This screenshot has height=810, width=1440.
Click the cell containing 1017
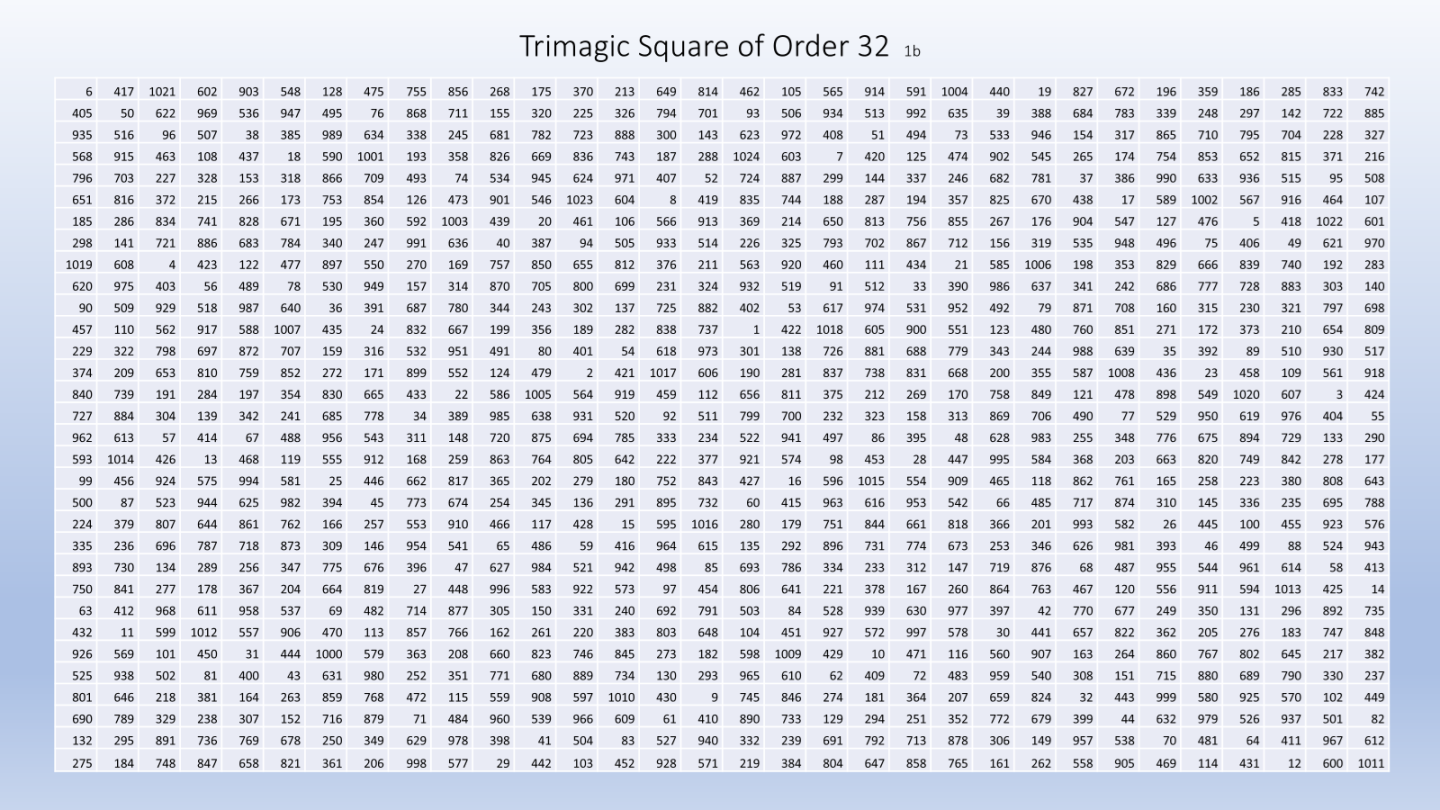(x=661, y=373)
